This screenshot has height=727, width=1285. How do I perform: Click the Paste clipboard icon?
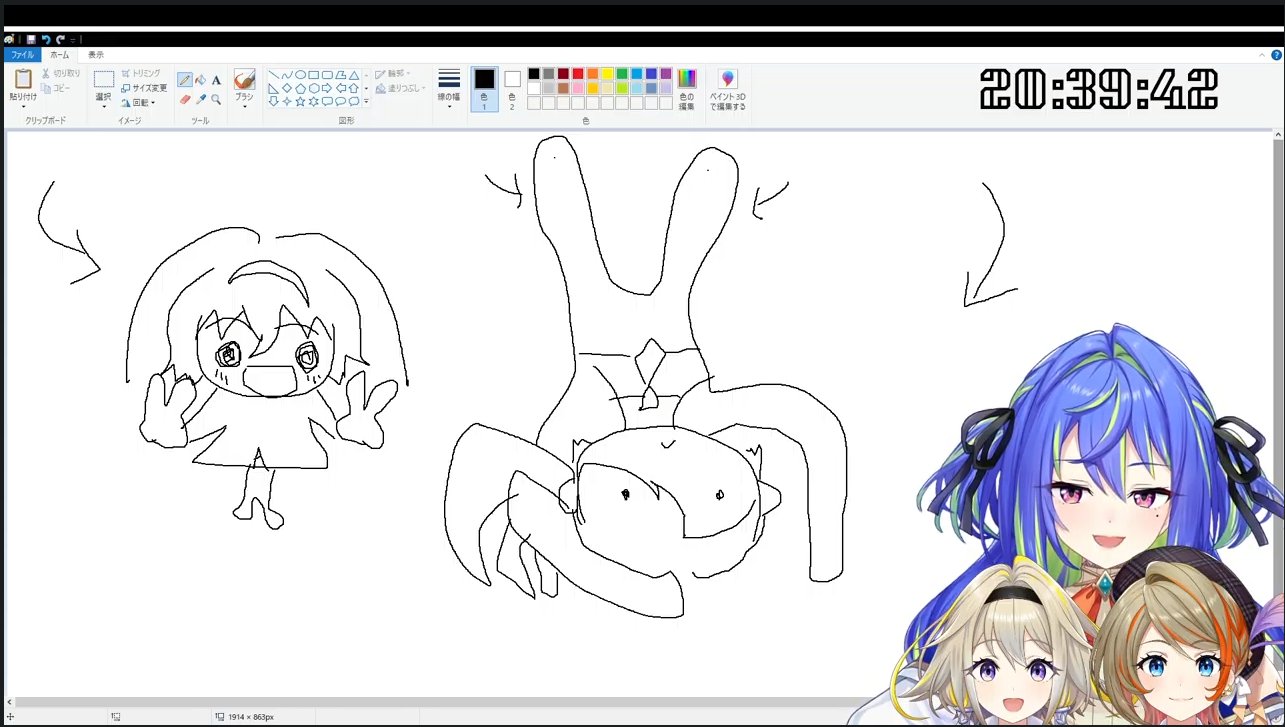click(x=23, y=79)
